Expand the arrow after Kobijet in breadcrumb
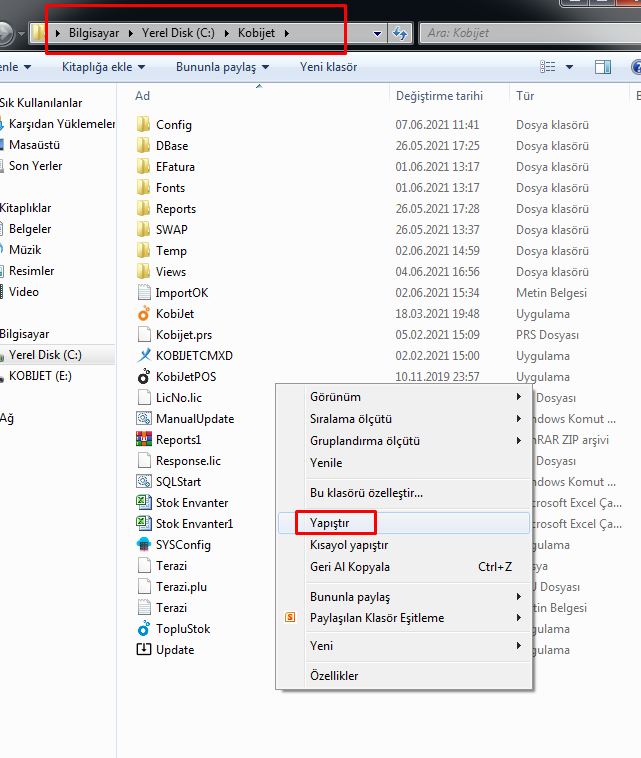 pos(287,33)
